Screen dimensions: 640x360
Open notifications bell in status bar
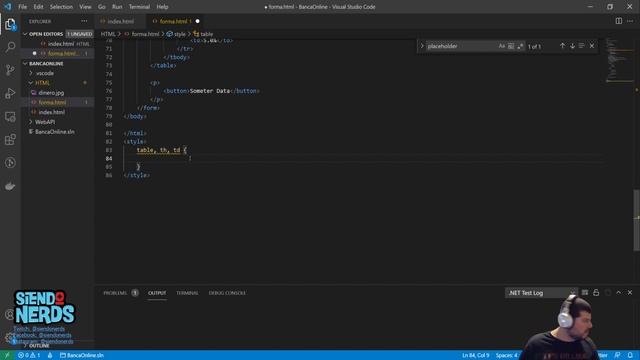click(630, 355)
